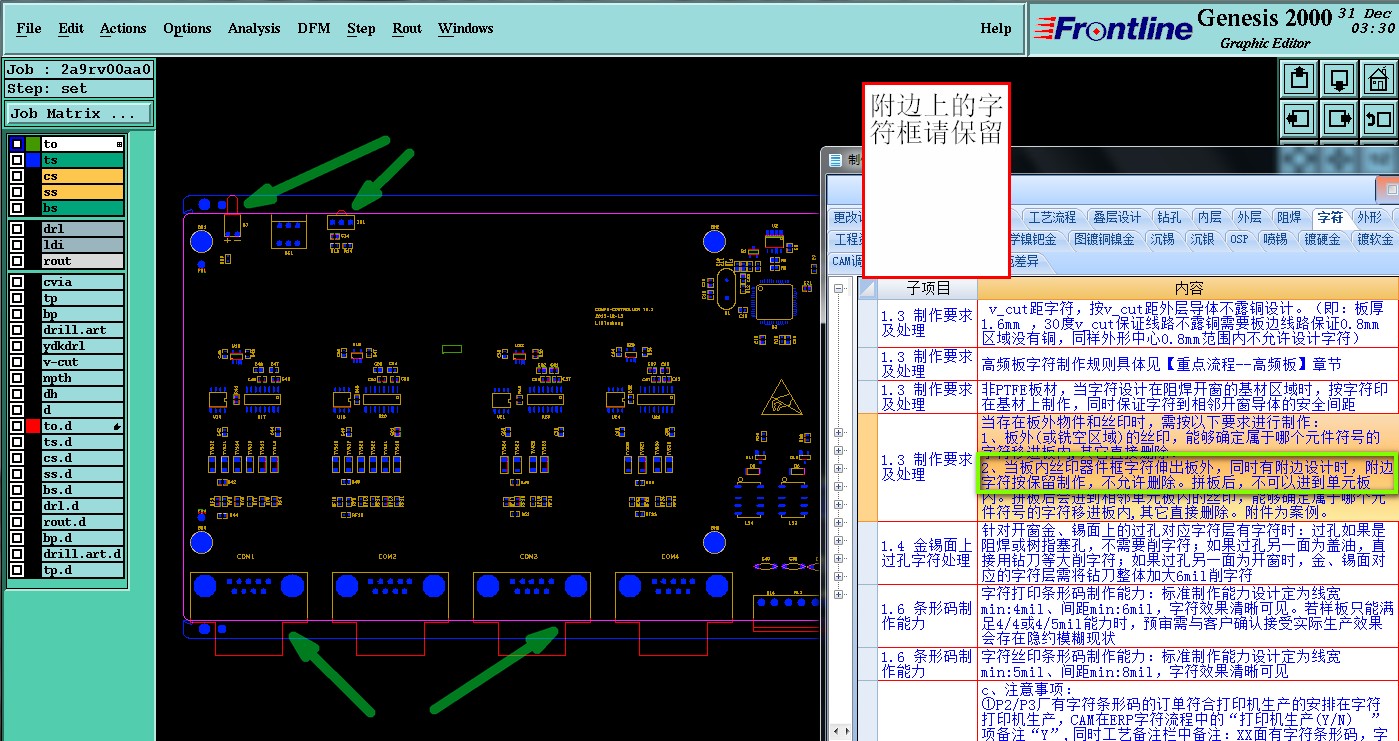Screen dimensions: 1399x741
Task: Switch to the 镀软金 tab
Action: [x=1374, y=239]
